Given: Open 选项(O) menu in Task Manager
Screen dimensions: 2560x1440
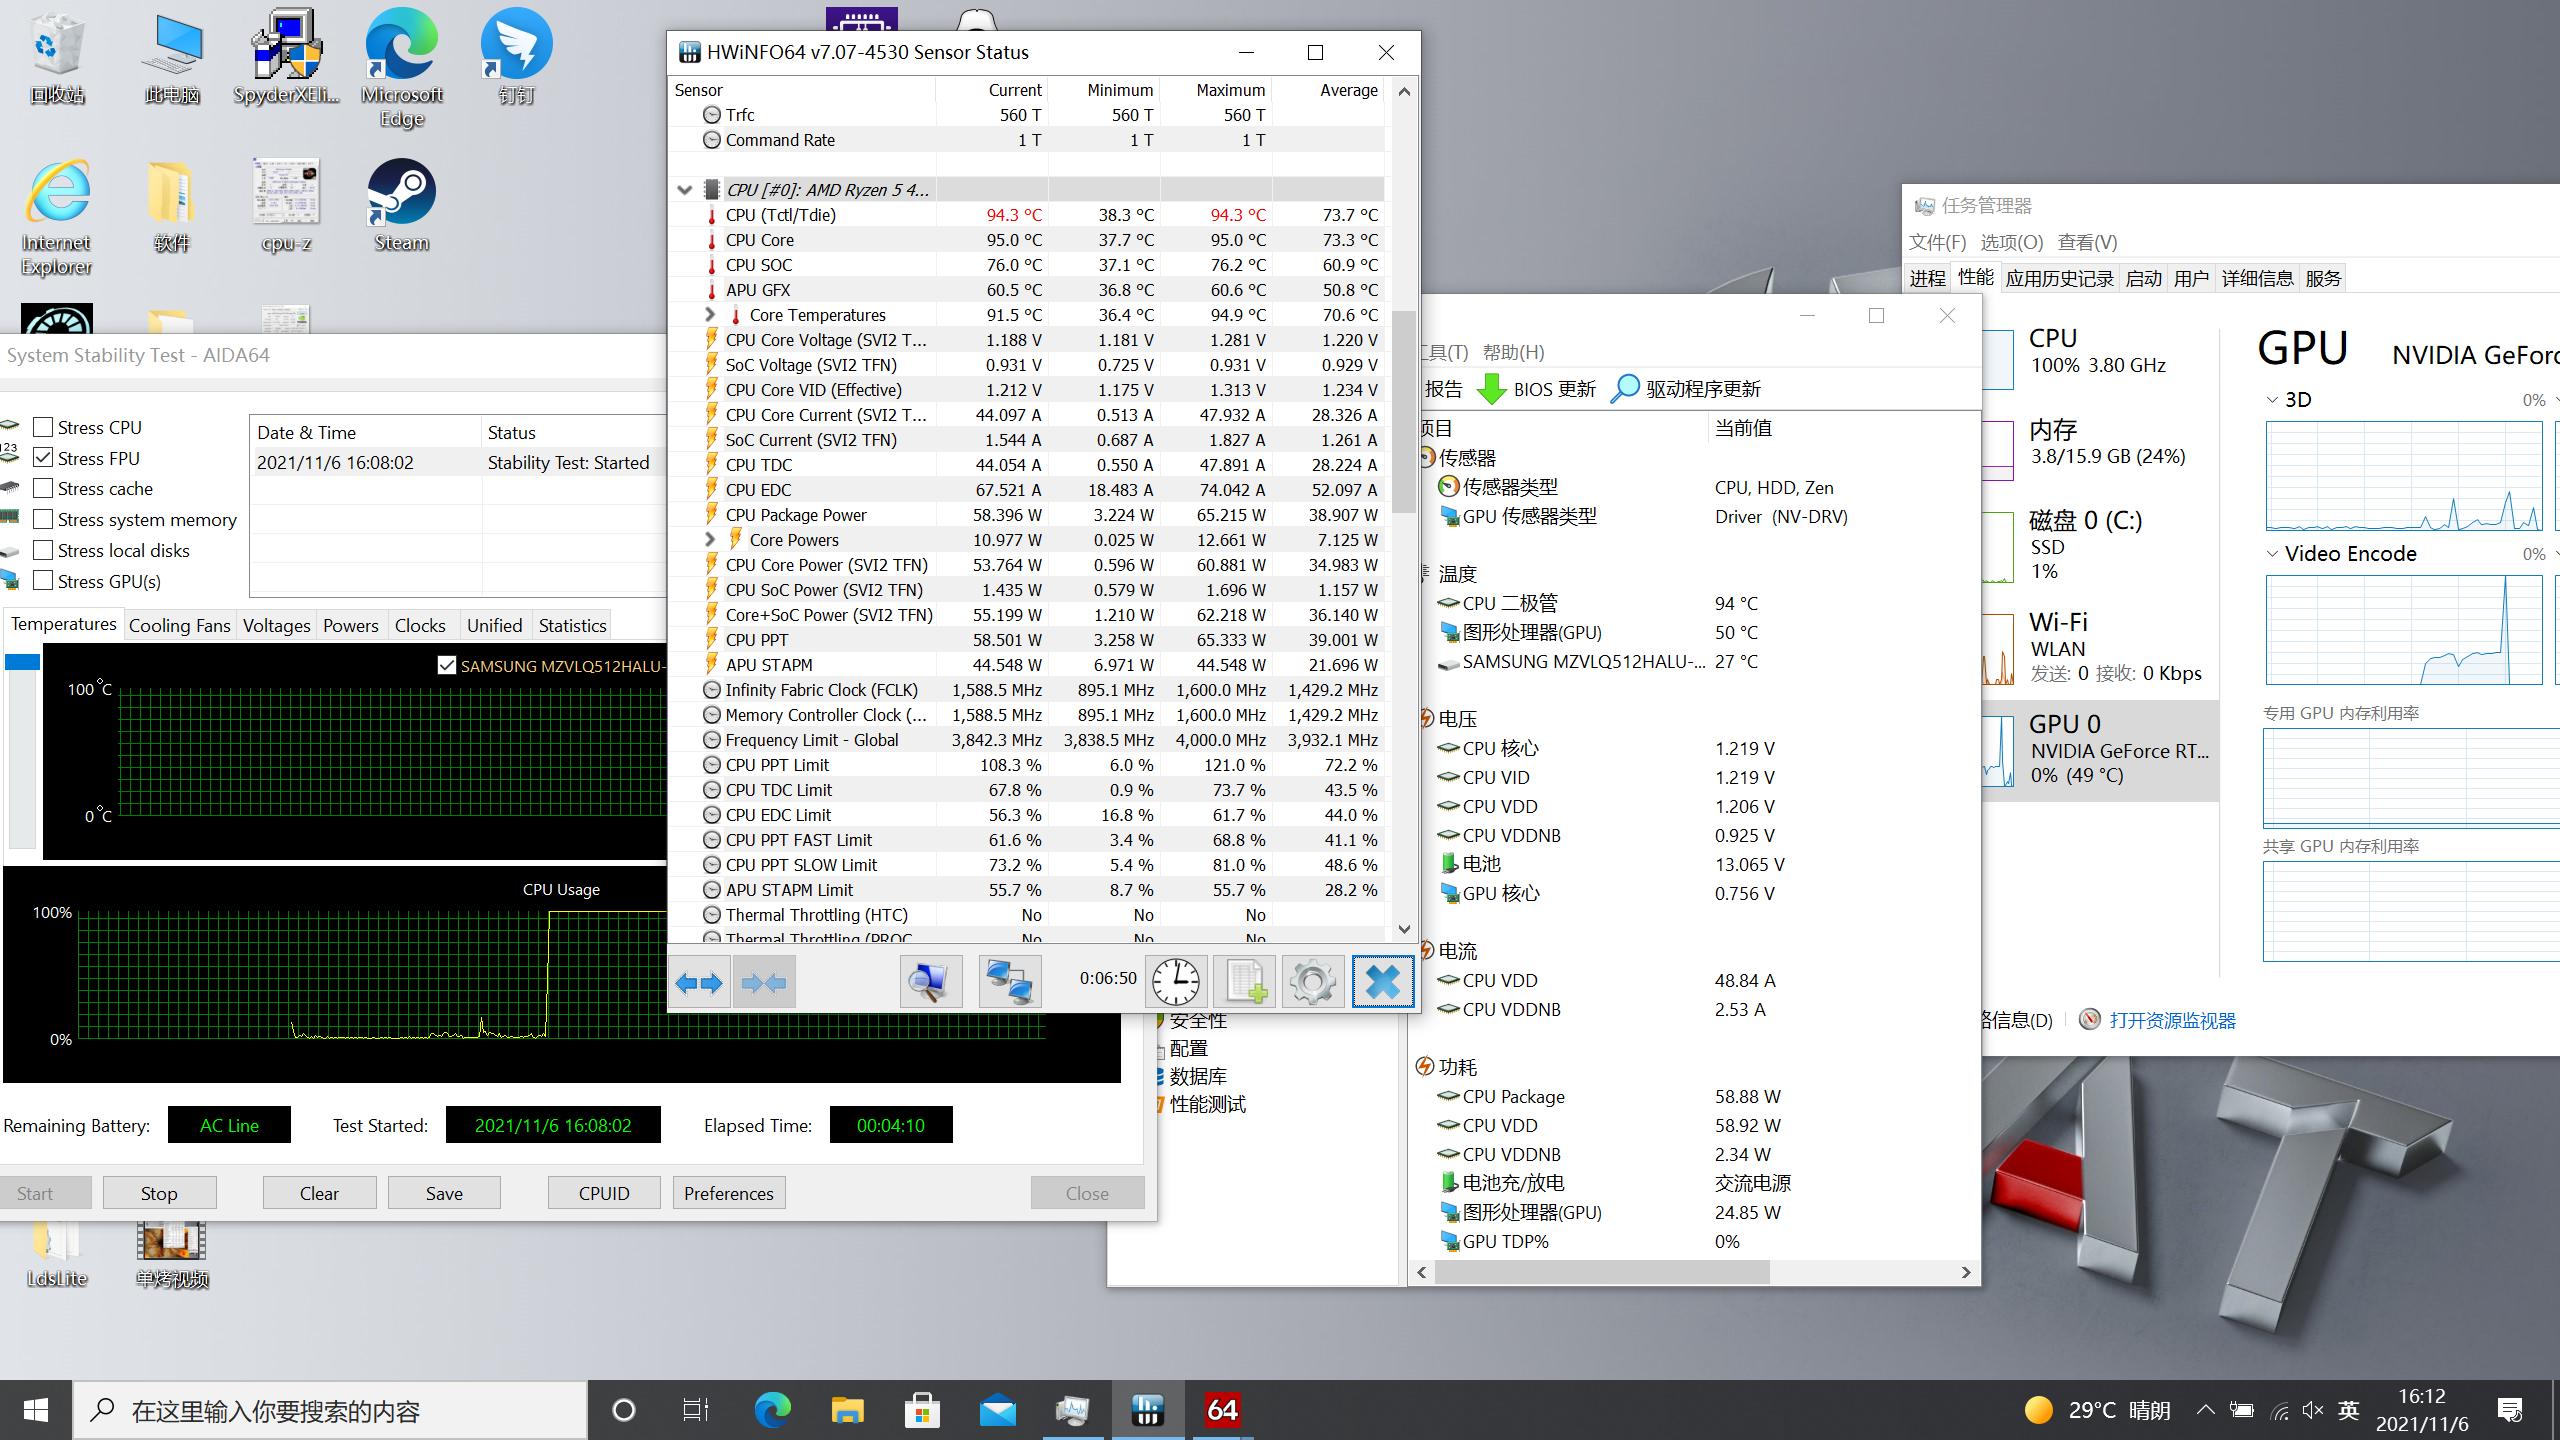Looking at the screenshot, I should pos(2011,242).
